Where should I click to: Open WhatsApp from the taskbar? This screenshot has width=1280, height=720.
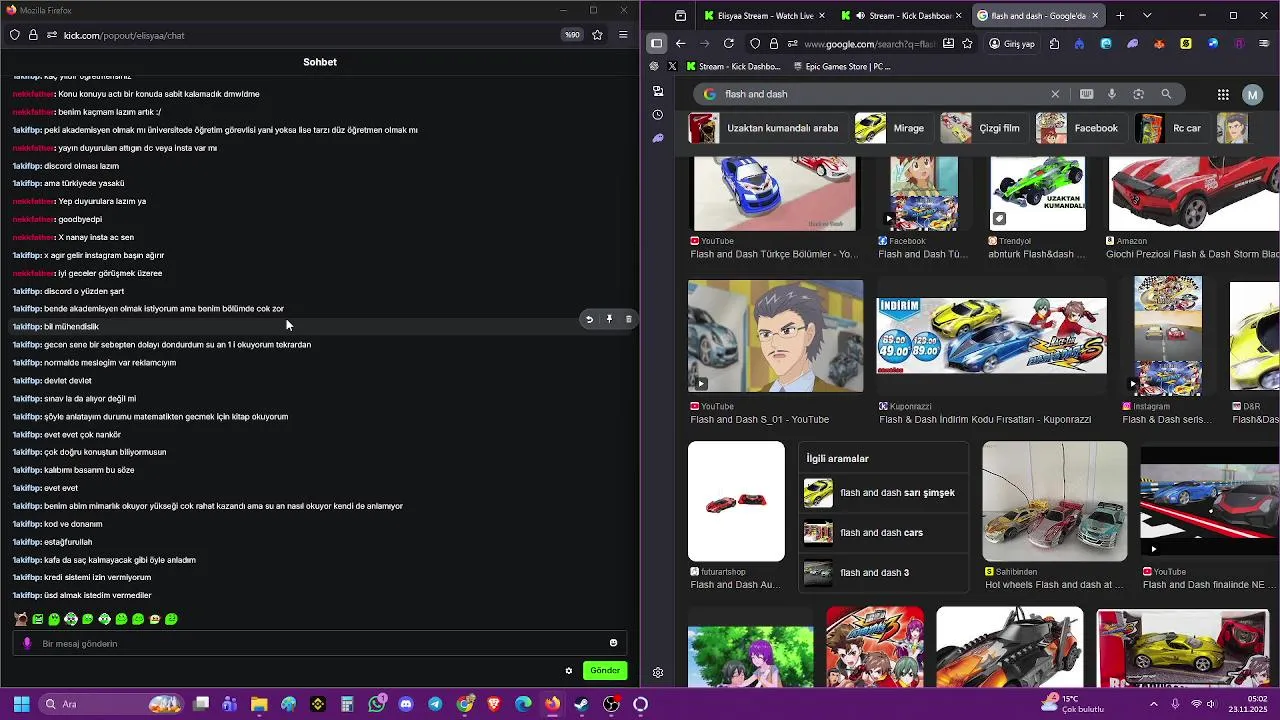[x=376, y=704]
